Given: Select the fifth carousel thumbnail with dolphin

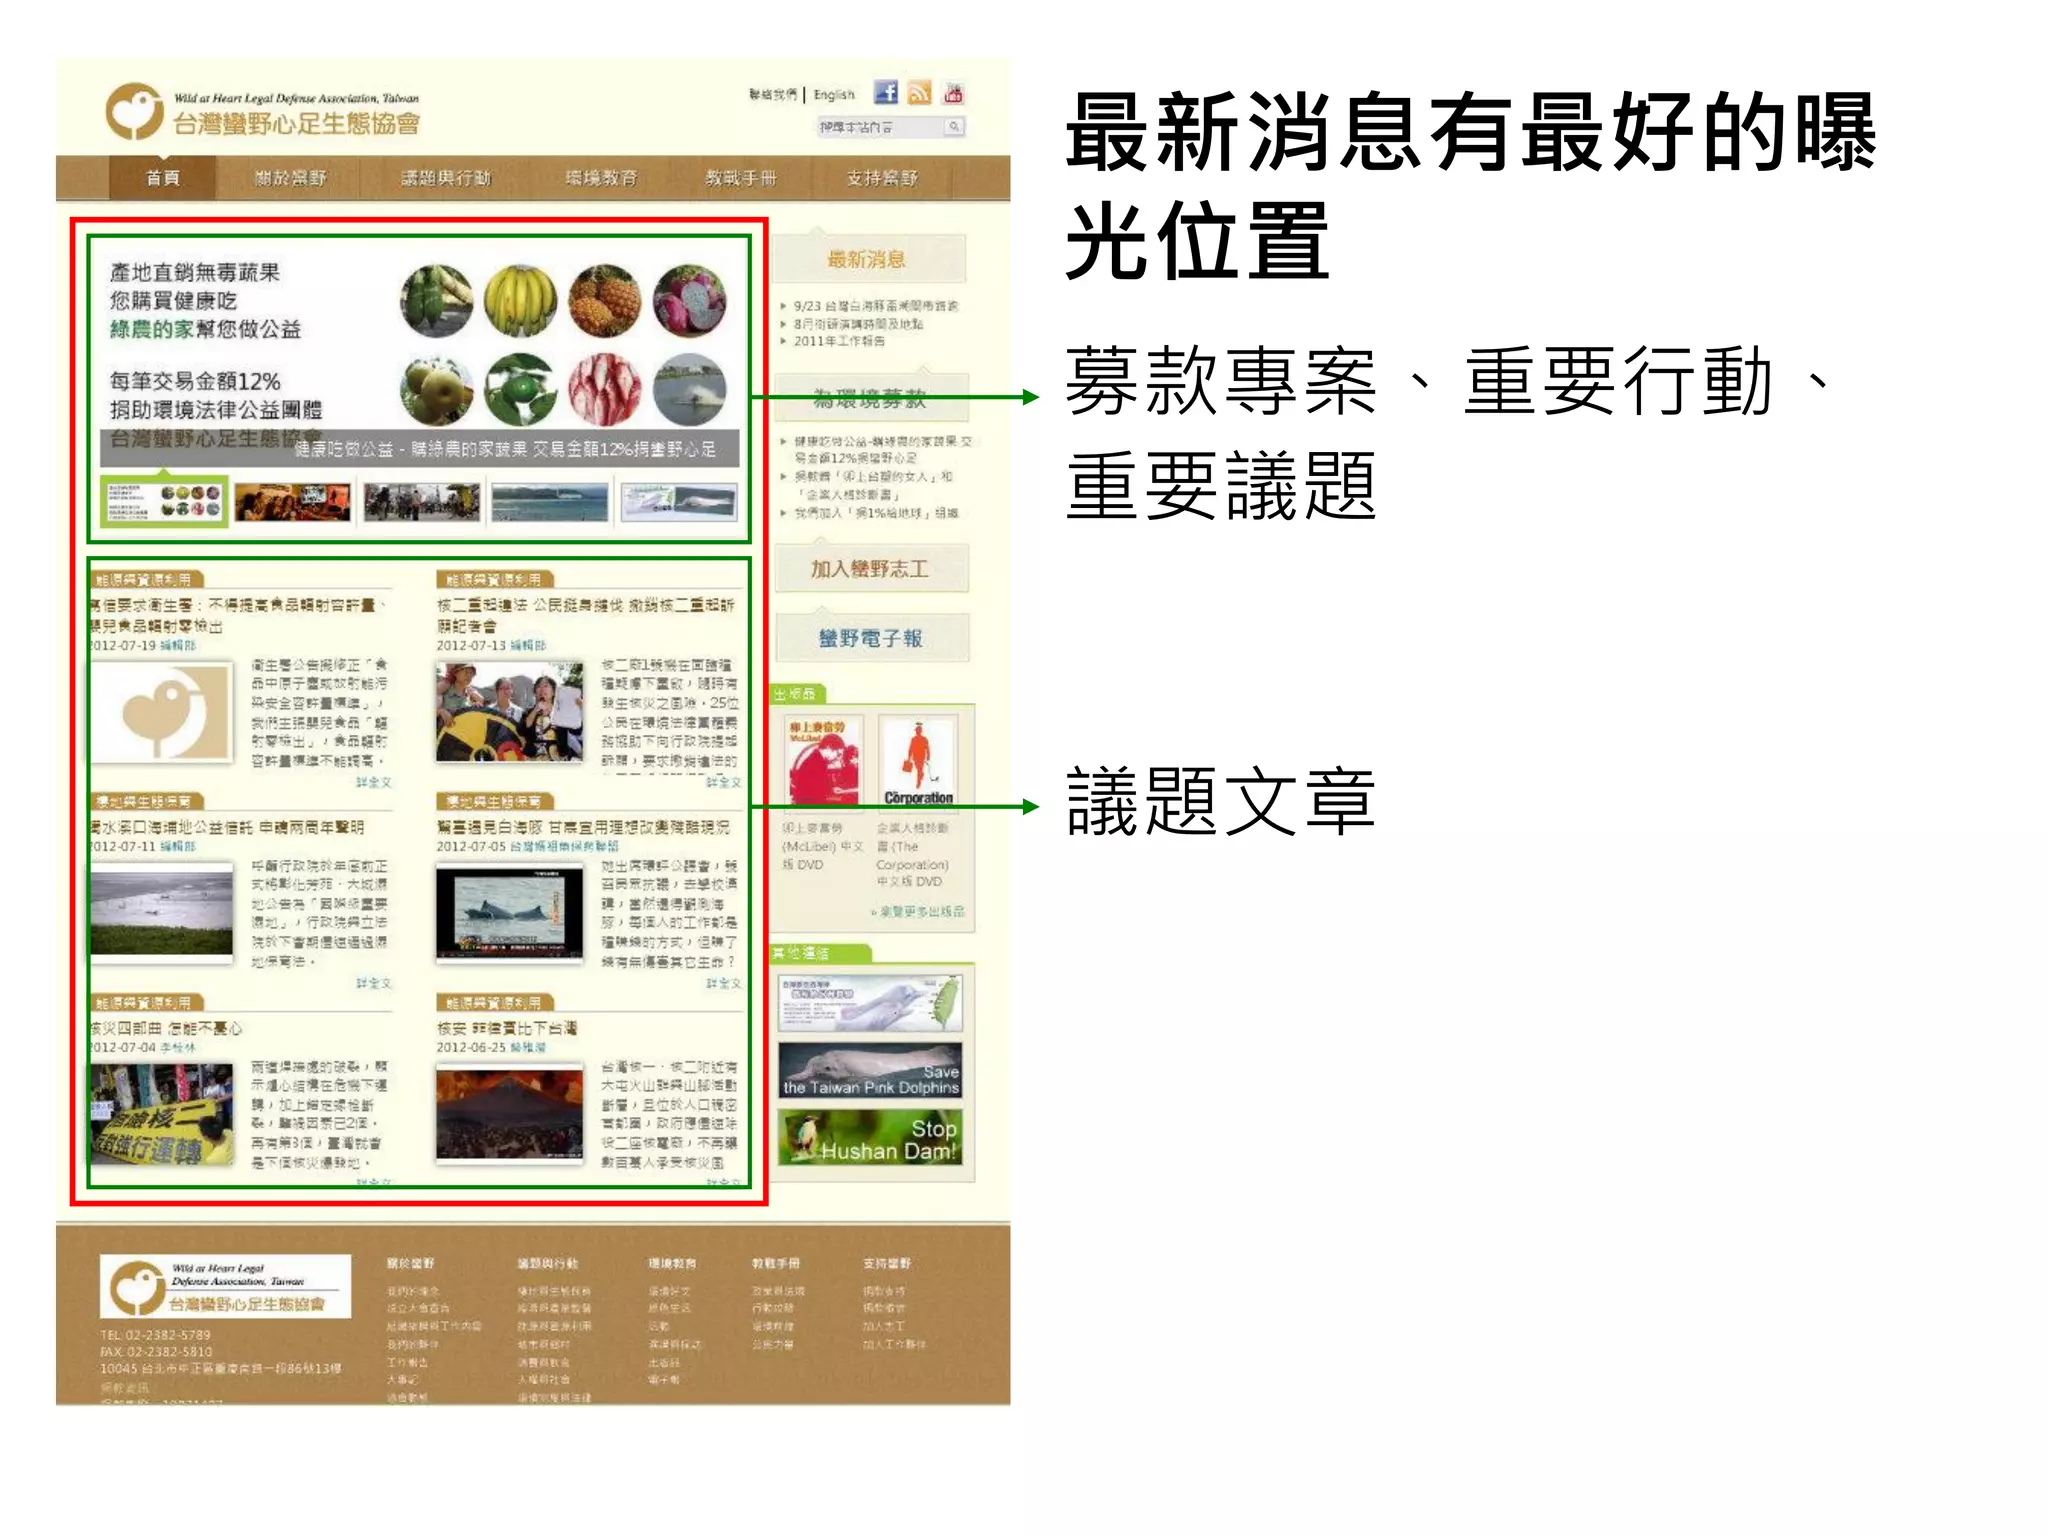Looking at the screenshot, I should pos(679,502).
